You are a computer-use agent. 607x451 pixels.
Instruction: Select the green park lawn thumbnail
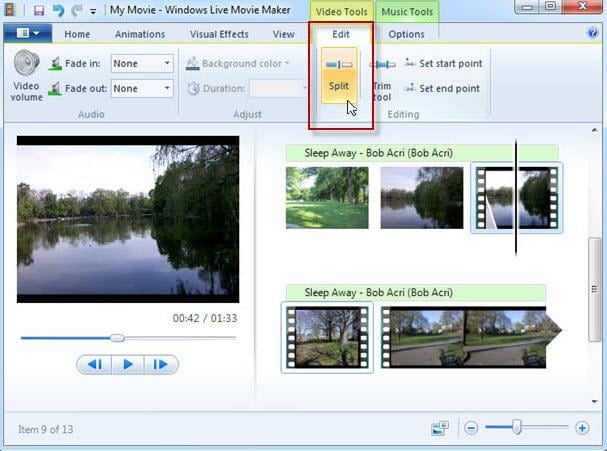tap(327, 197)
